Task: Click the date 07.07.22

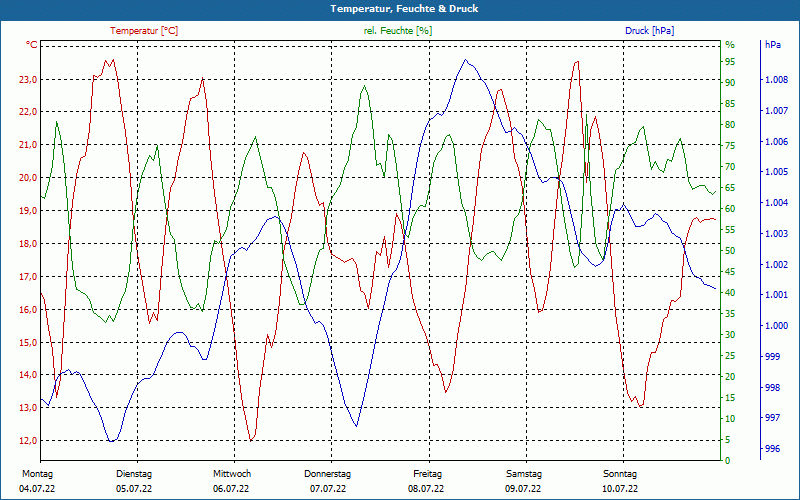Action: (328, 489)
